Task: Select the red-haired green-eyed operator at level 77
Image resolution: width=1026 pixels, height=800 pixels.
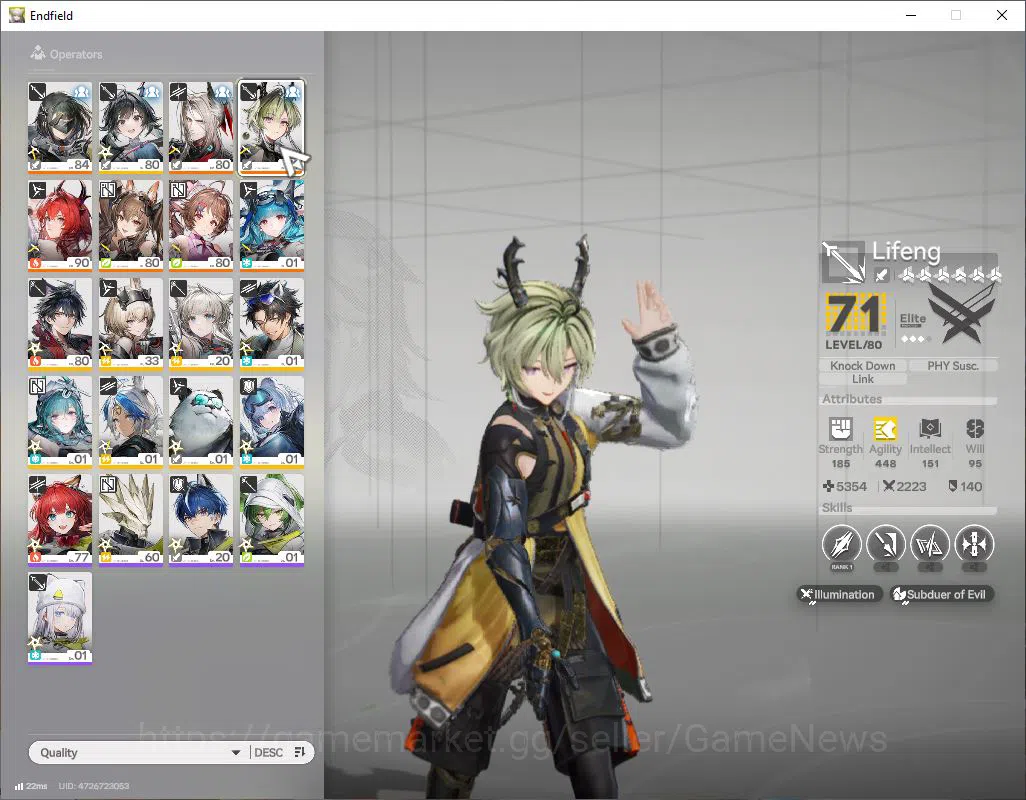Action: pos(60,519)
